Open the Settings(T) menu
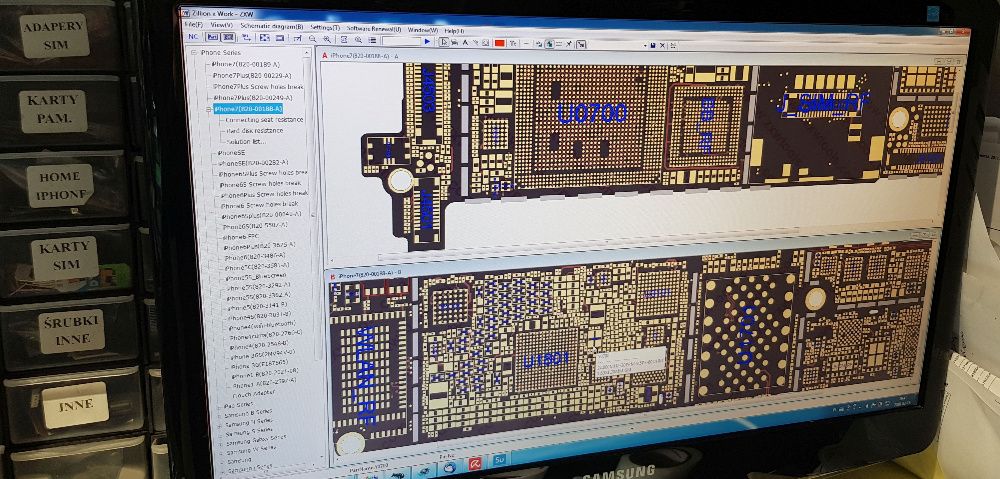1000x479 pixels. 325,27
